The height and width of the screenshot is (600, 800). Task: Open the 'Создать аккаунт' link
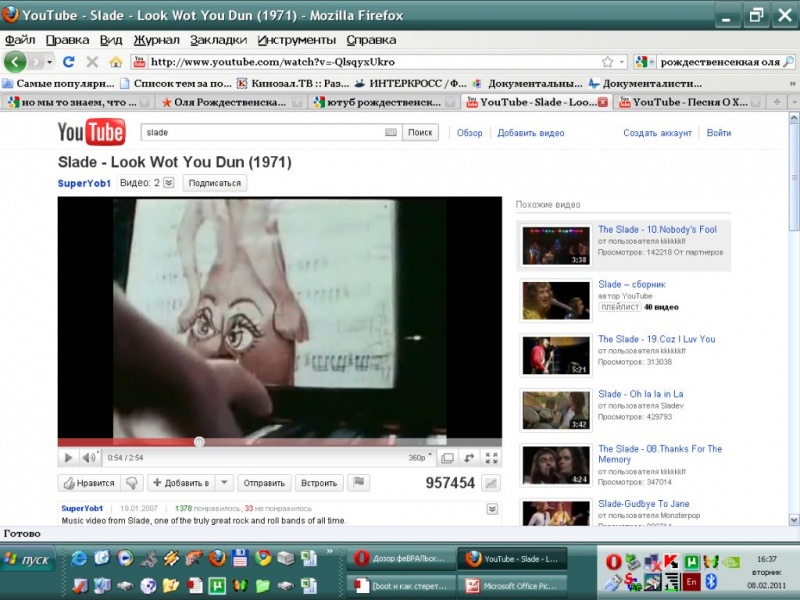click(x=657, y=133)
